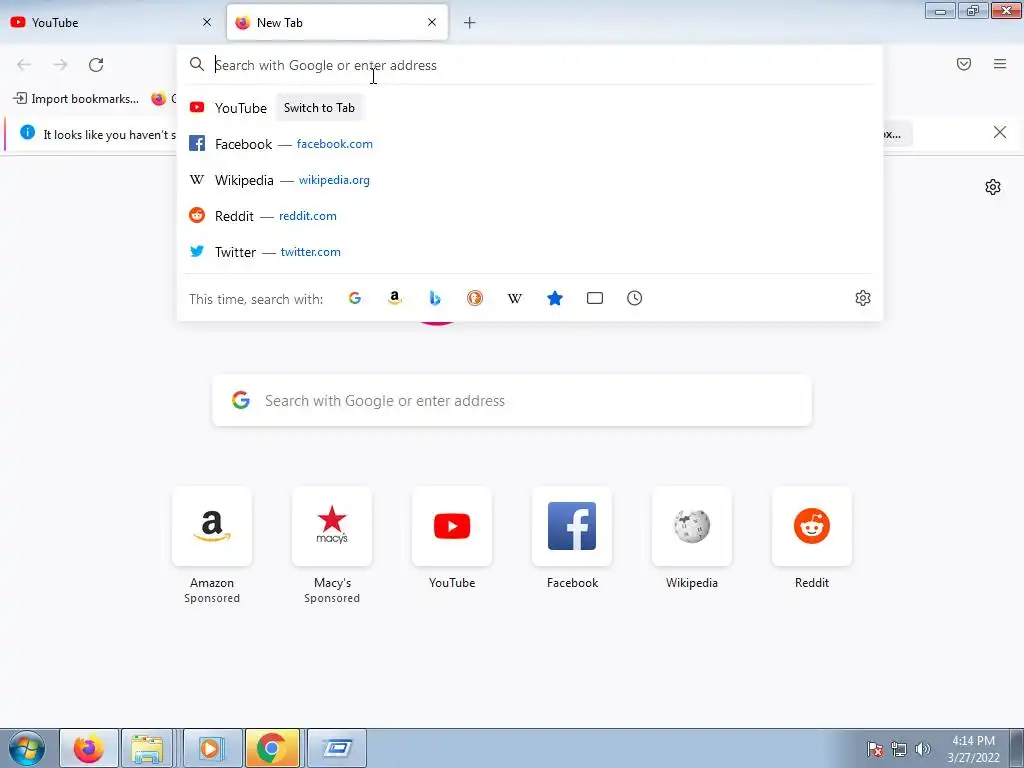Click the Switch to Tab button
The height and width of the screenshot is (768, 1024).
pos(319,108)
